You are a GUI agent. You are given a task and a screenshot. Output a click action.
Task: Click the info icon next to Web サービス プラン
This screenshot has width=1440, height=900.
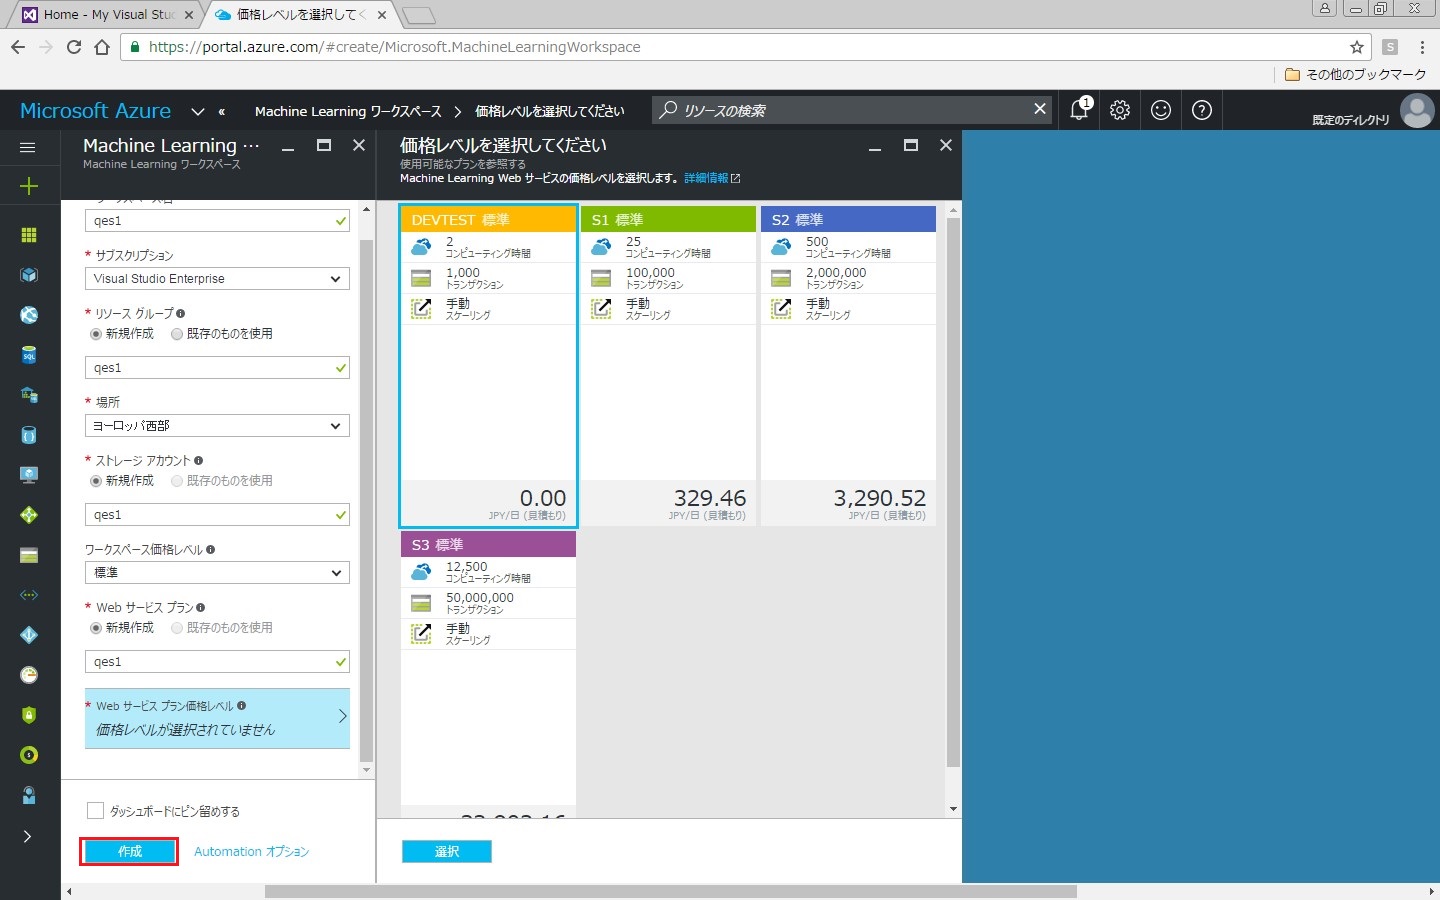coord(201,607)
